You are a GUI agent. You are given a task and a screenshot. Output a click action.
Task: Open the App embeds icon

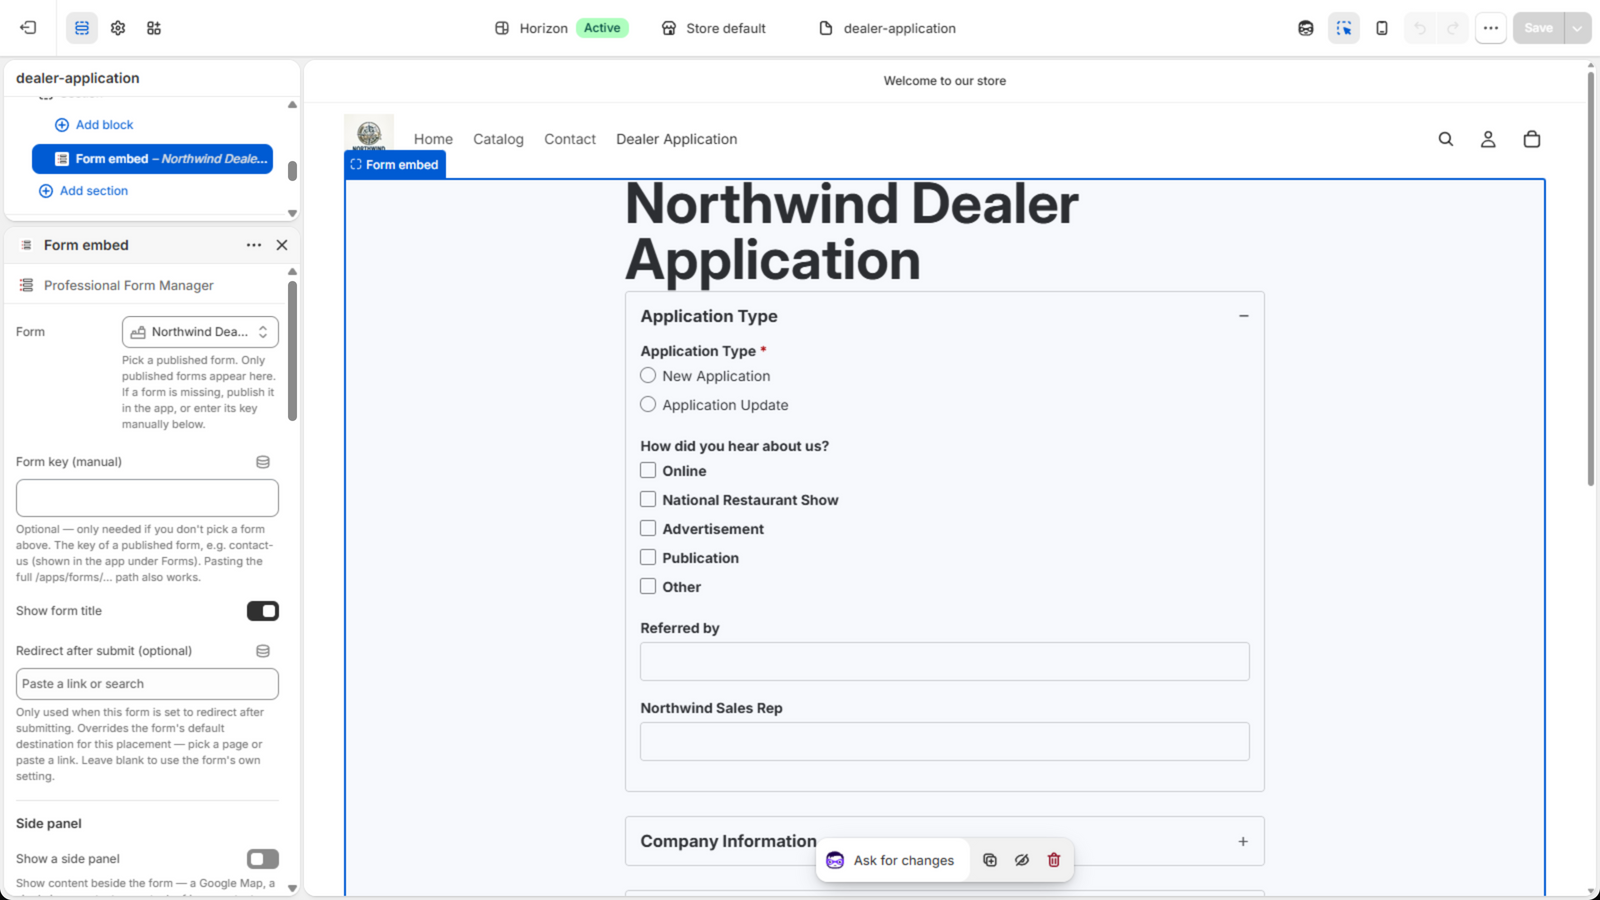tap(154, 28)
